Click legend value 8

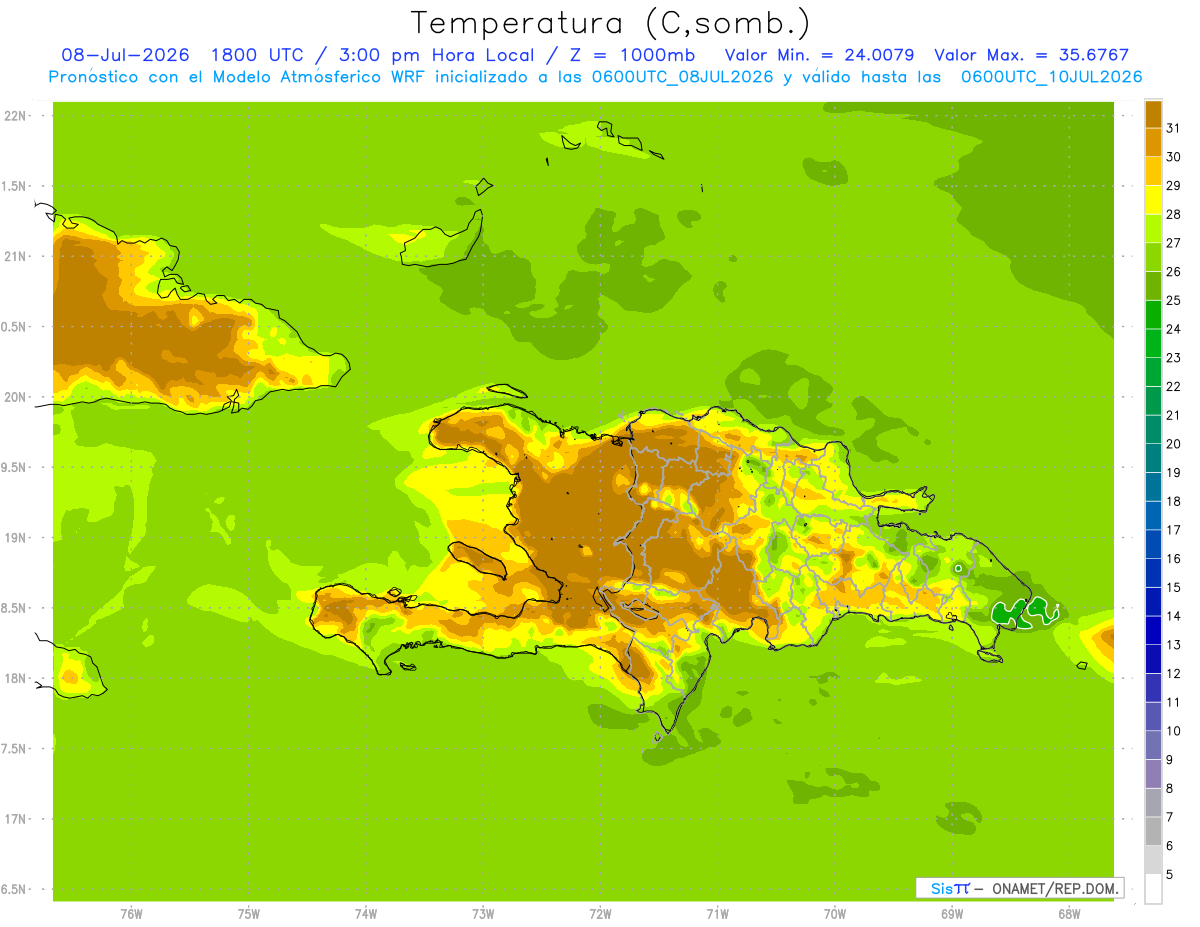1170,788
